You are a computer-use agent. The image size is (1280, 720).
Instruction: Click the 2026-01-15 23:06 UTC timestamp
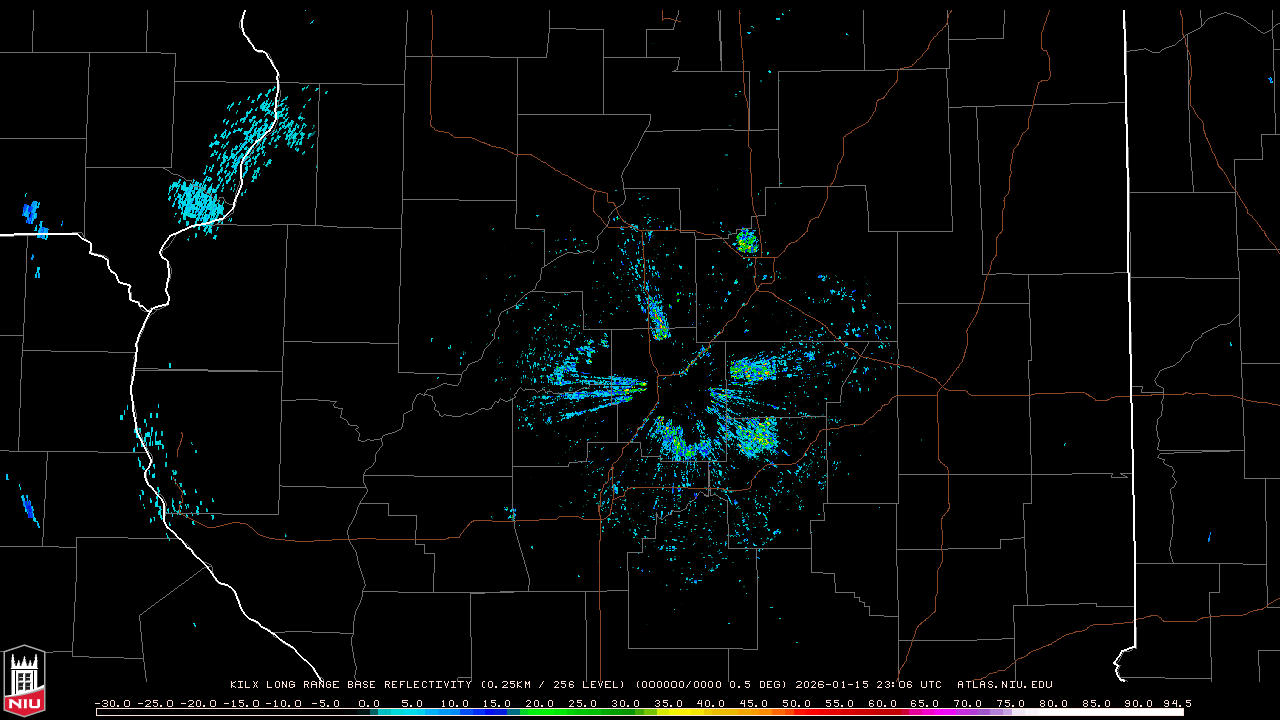[x=868, y=685]
